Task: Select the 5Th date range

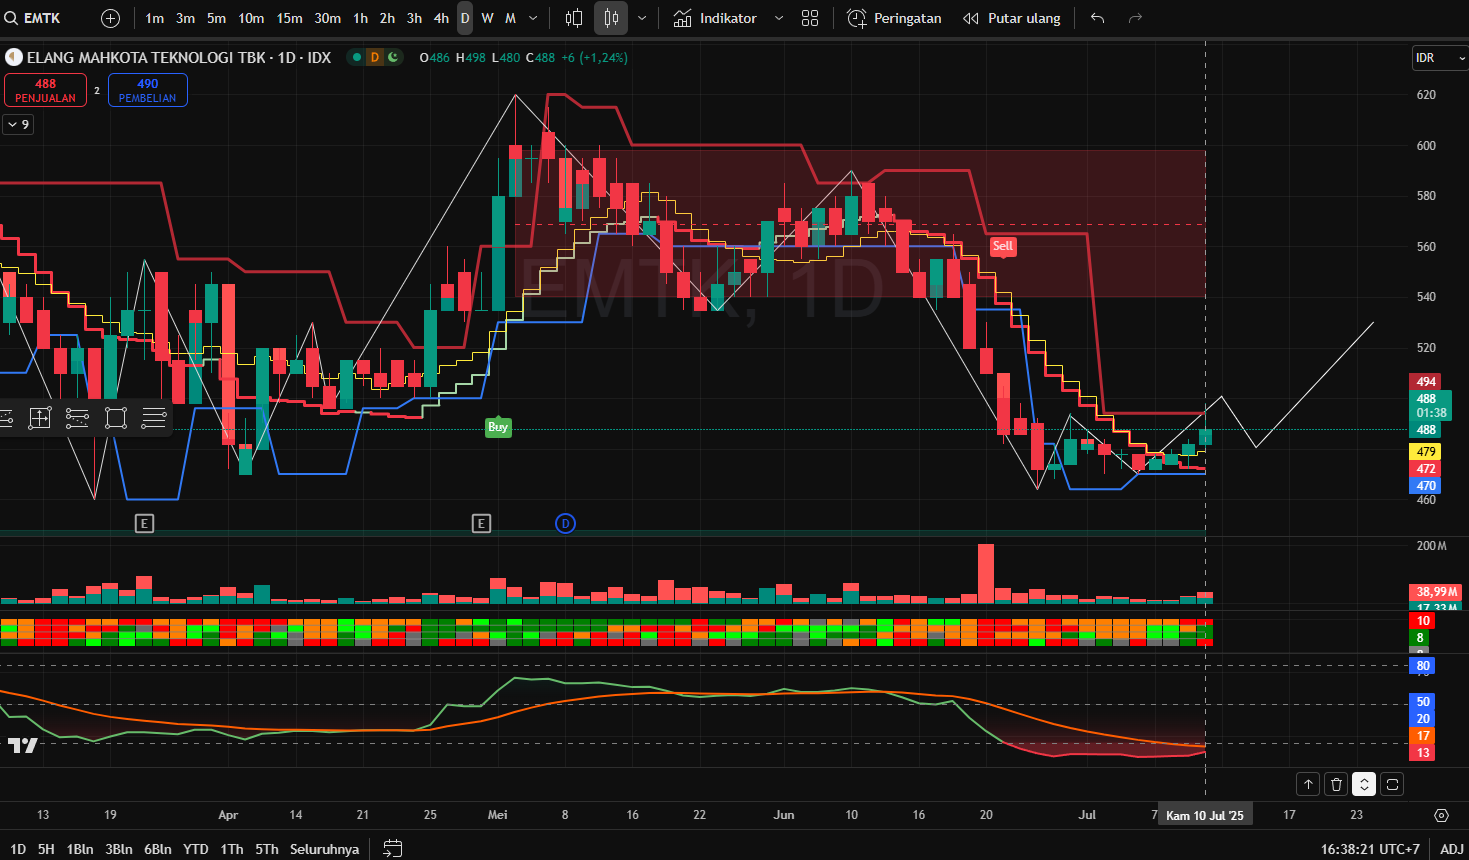Action: click(x=267, y=848)
